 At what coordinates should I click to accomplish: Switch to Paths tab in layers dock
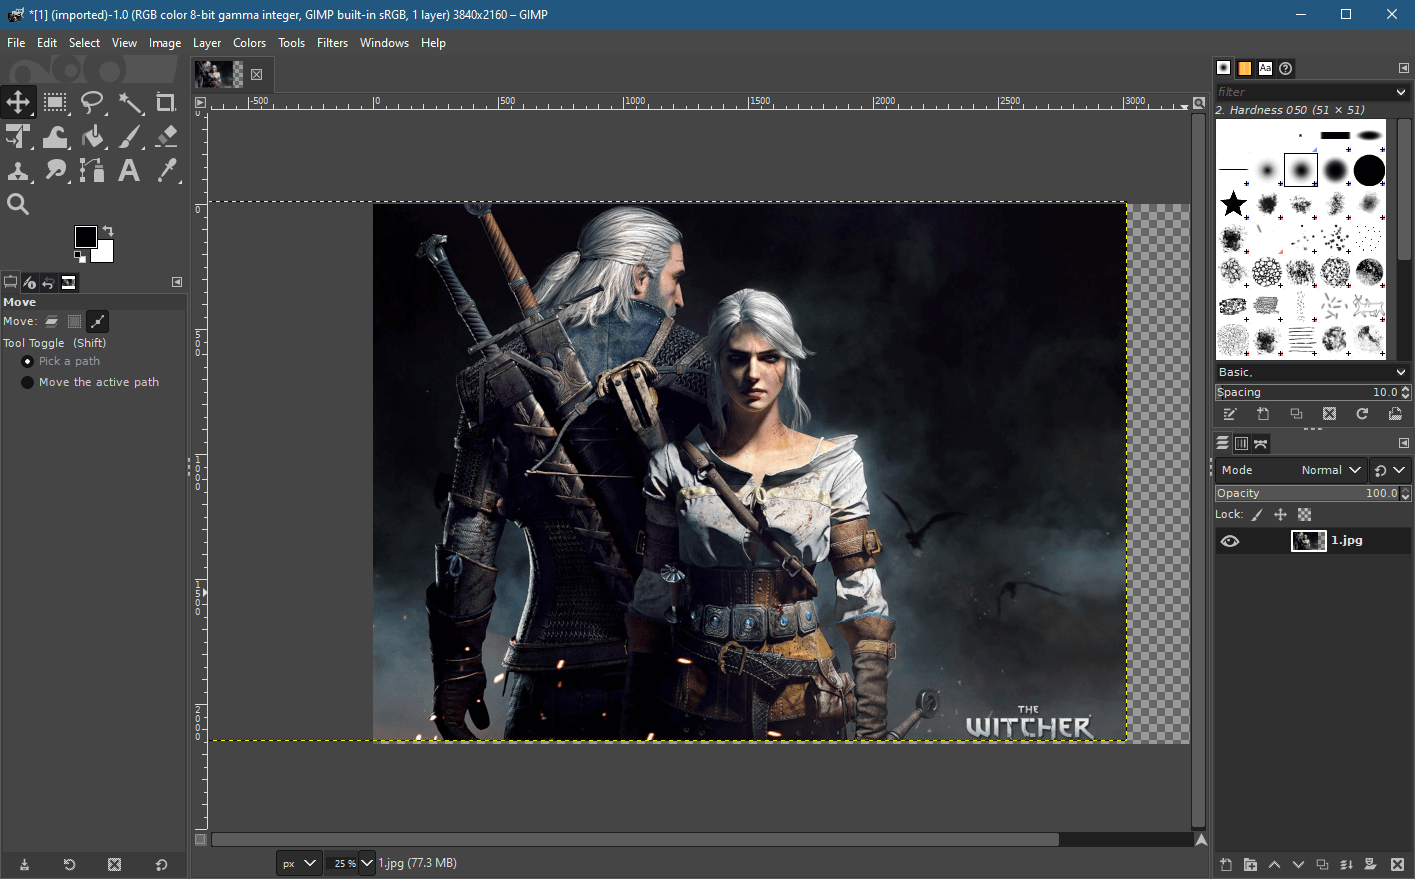1261,444
